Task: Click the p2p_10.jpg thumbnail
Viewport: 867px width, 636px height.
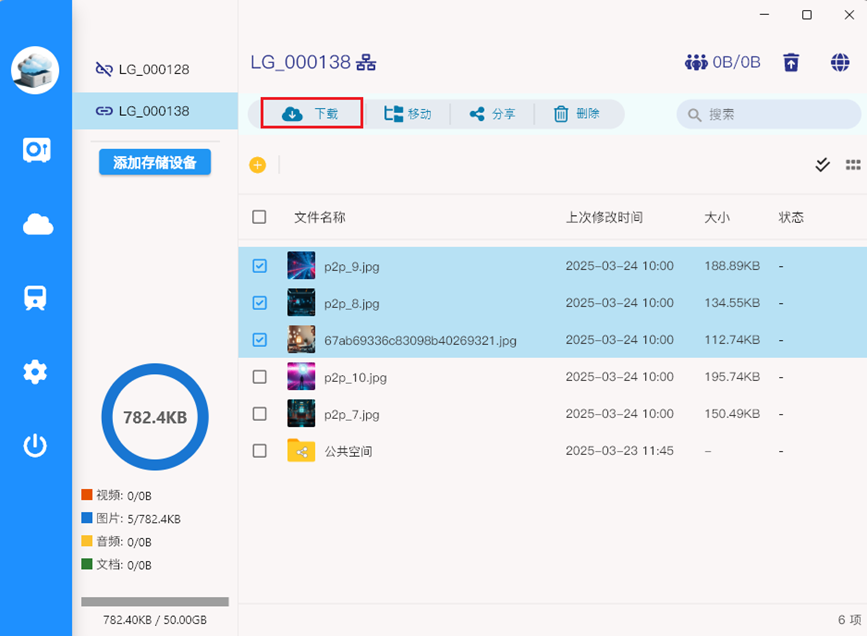Action: point(301,377)
